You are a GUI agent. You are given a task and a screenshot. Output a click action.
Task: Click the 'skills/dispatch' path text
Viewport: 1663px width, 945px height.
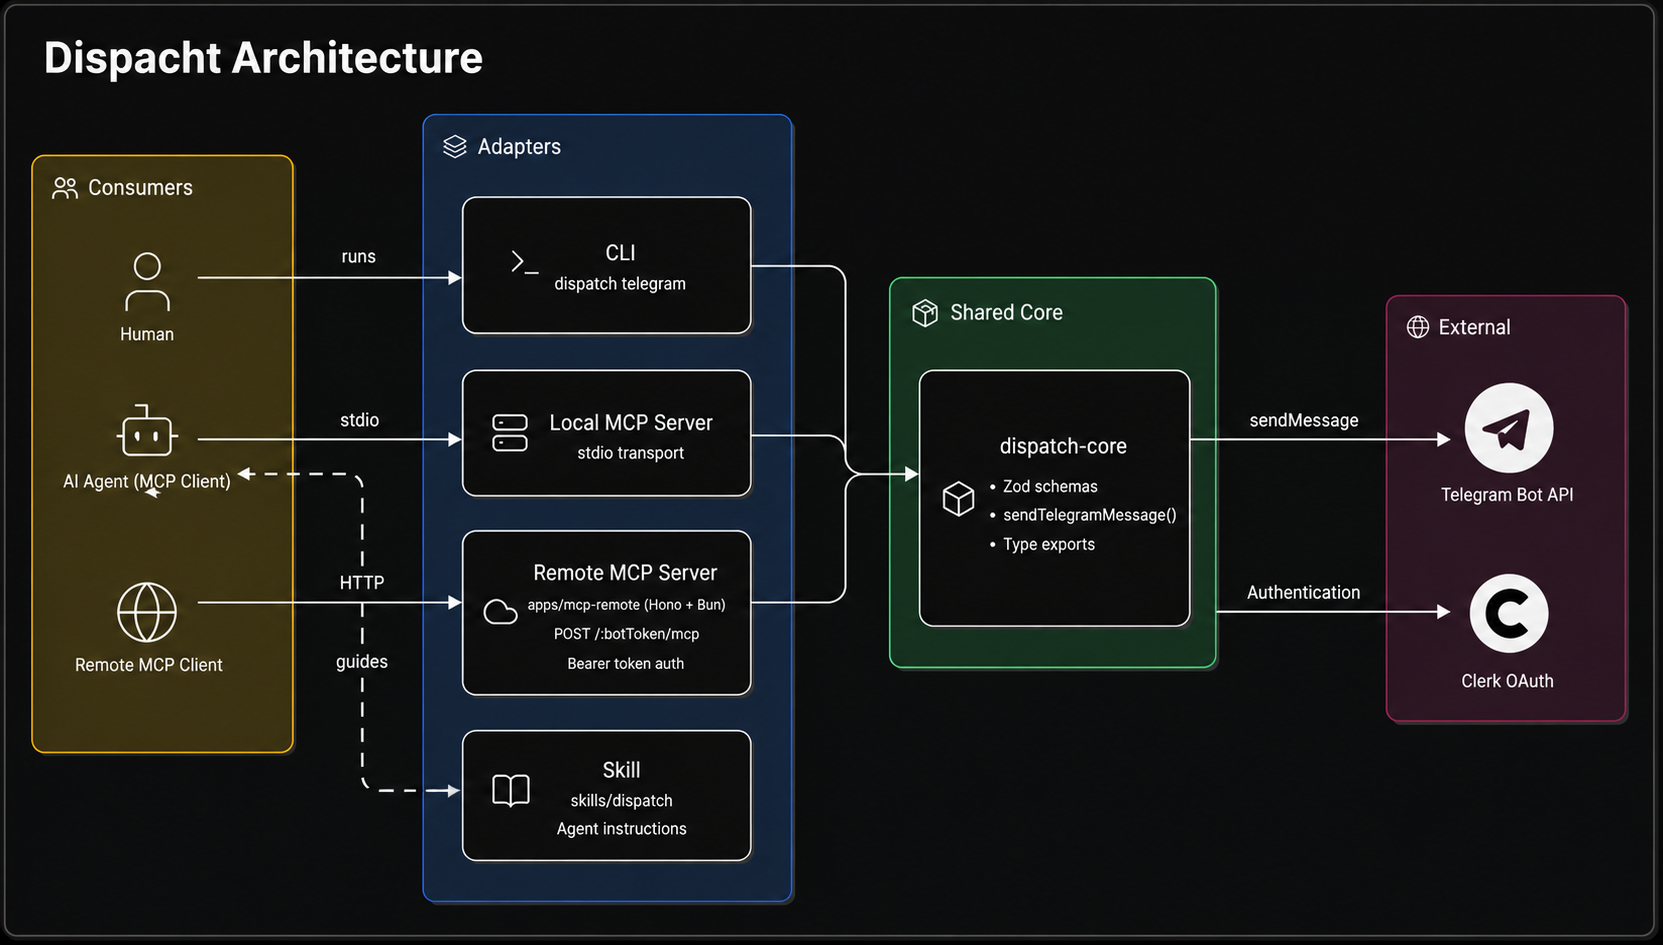621,801
